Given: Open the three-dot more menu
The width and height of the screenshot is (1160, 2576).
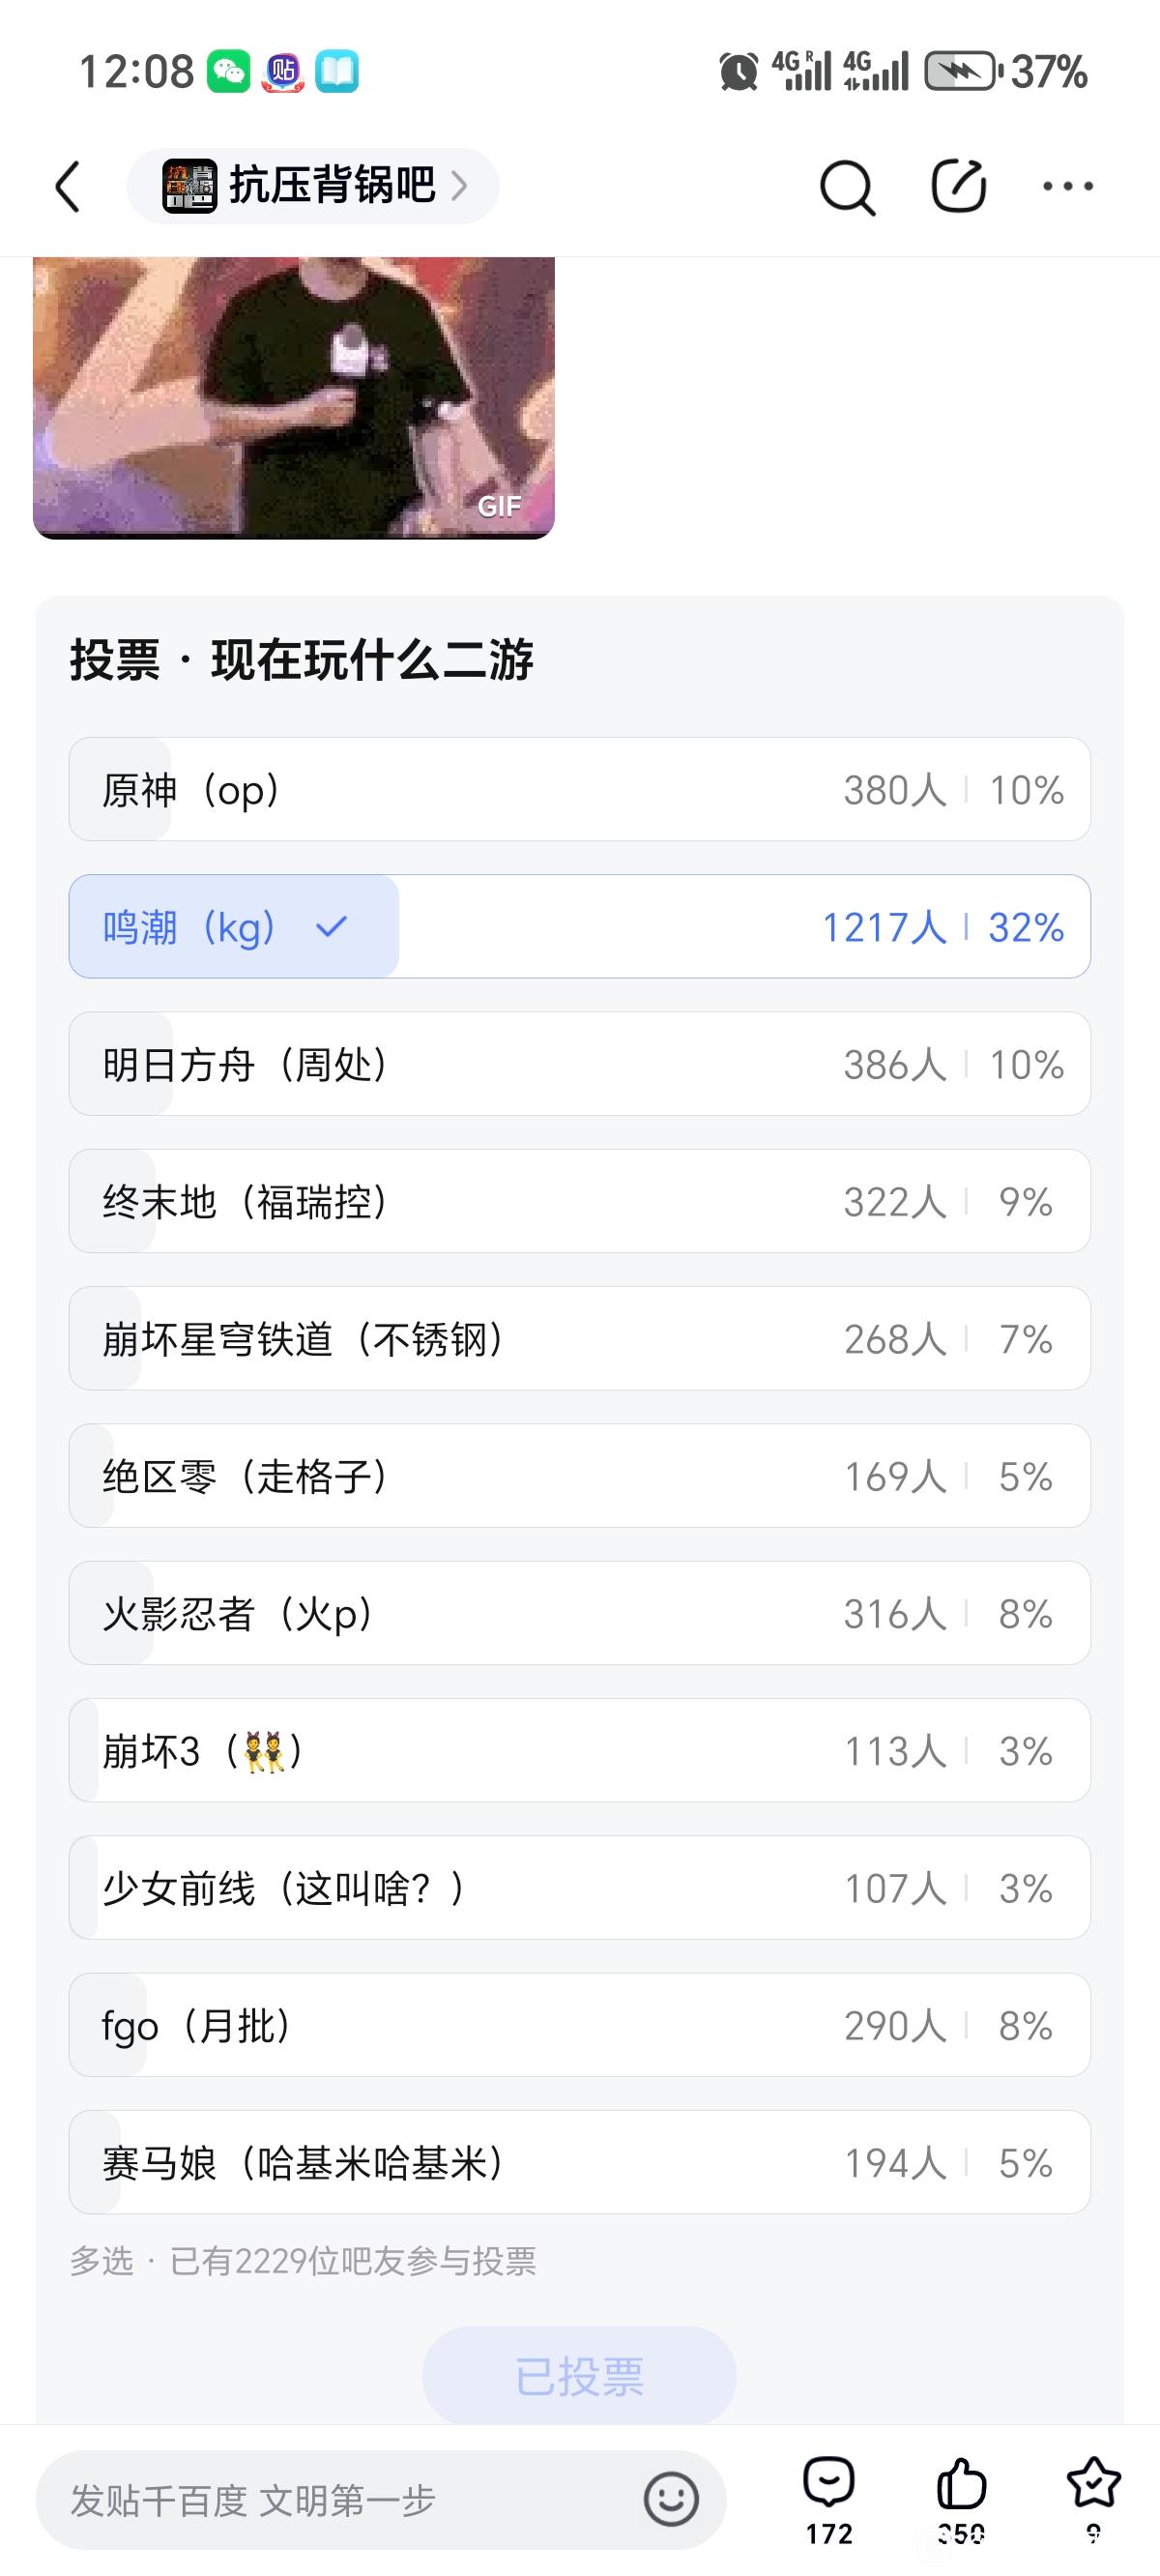Looking at the screenshot, I should coord(1067,186).
